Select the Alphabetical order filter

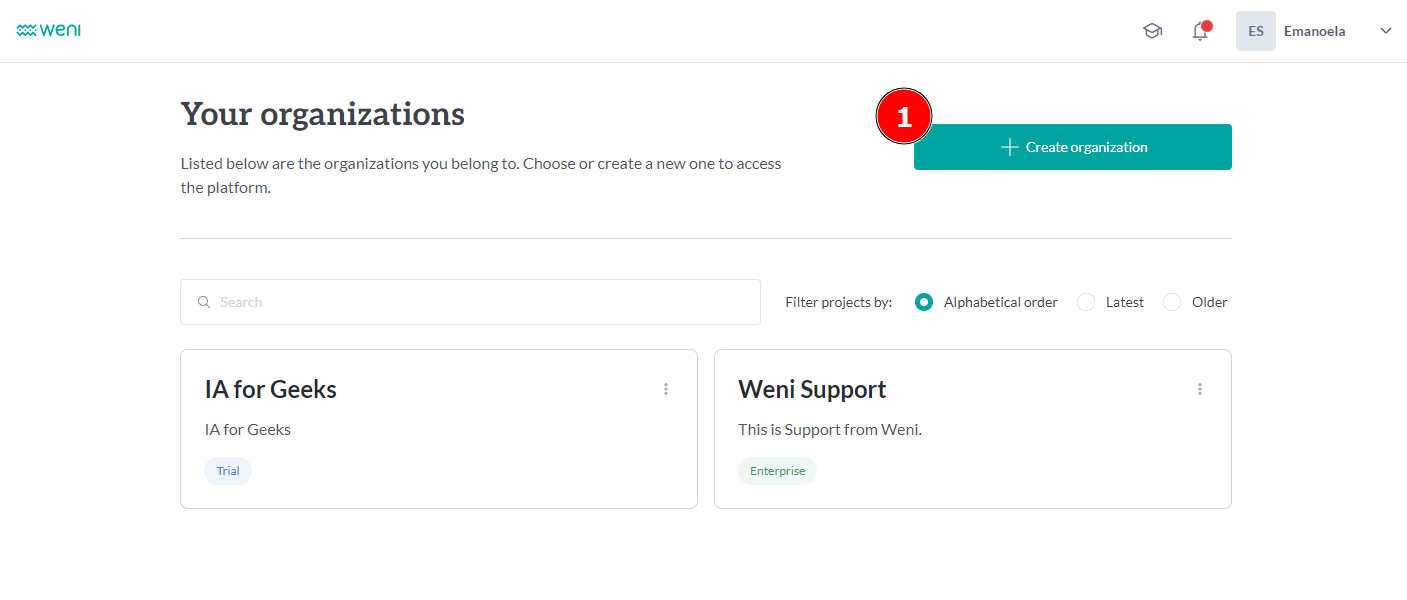pos(924,302)
